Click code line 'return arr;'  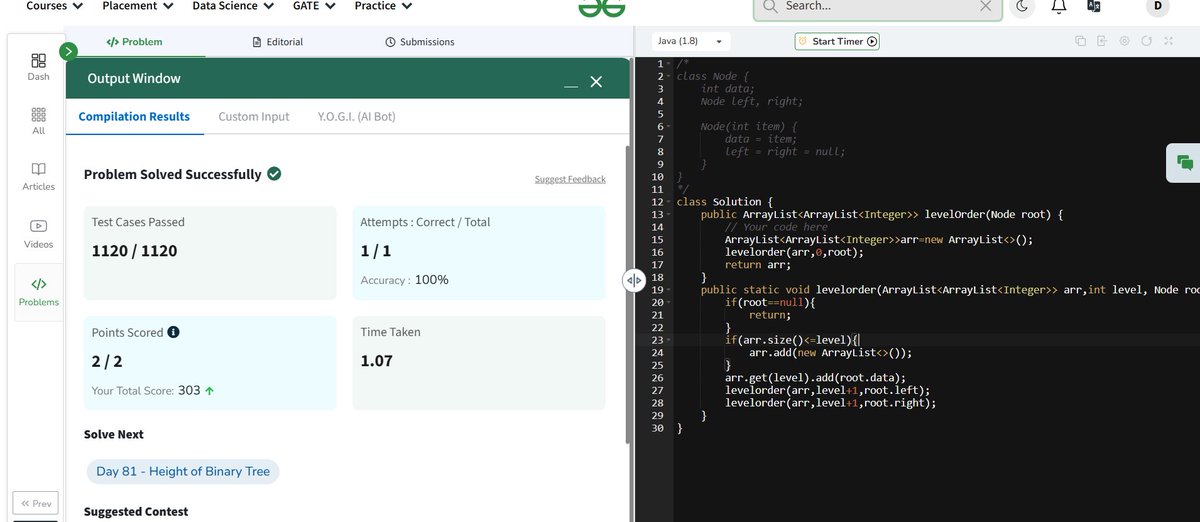(759, 265)
